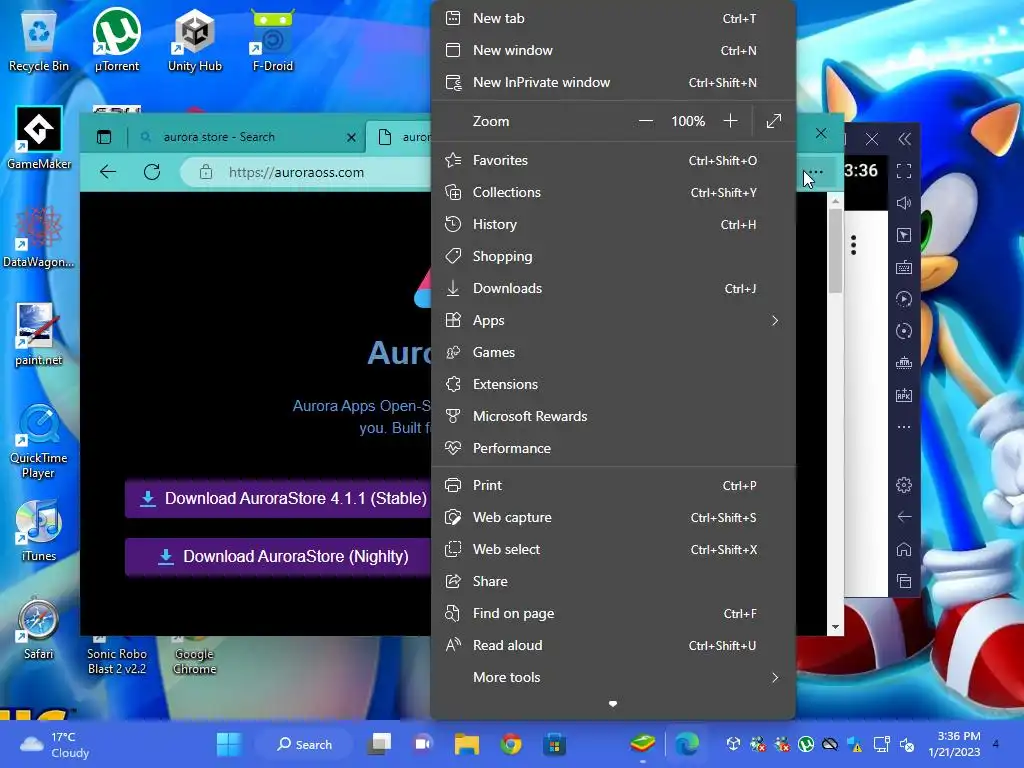Open File Explorer from taskbar
The width and height of the screenshot is (1024, 768).
466,744
